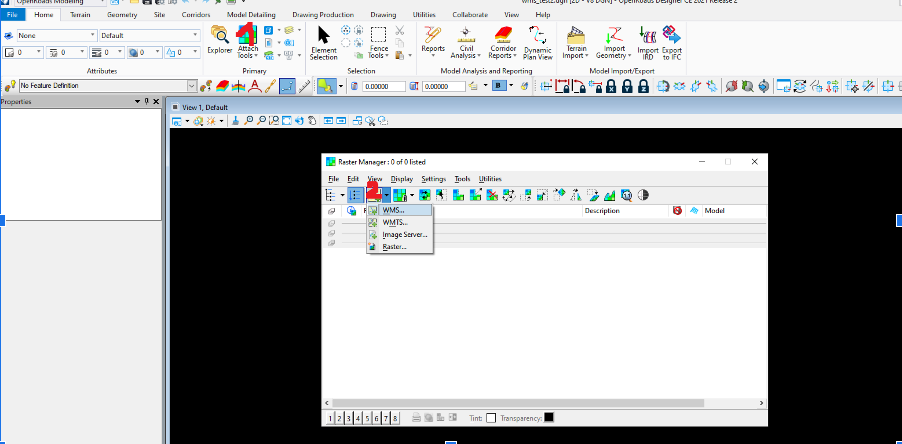Open Raster Manager Display menu
The image size is (902, 444).
[x=402, y=179]
